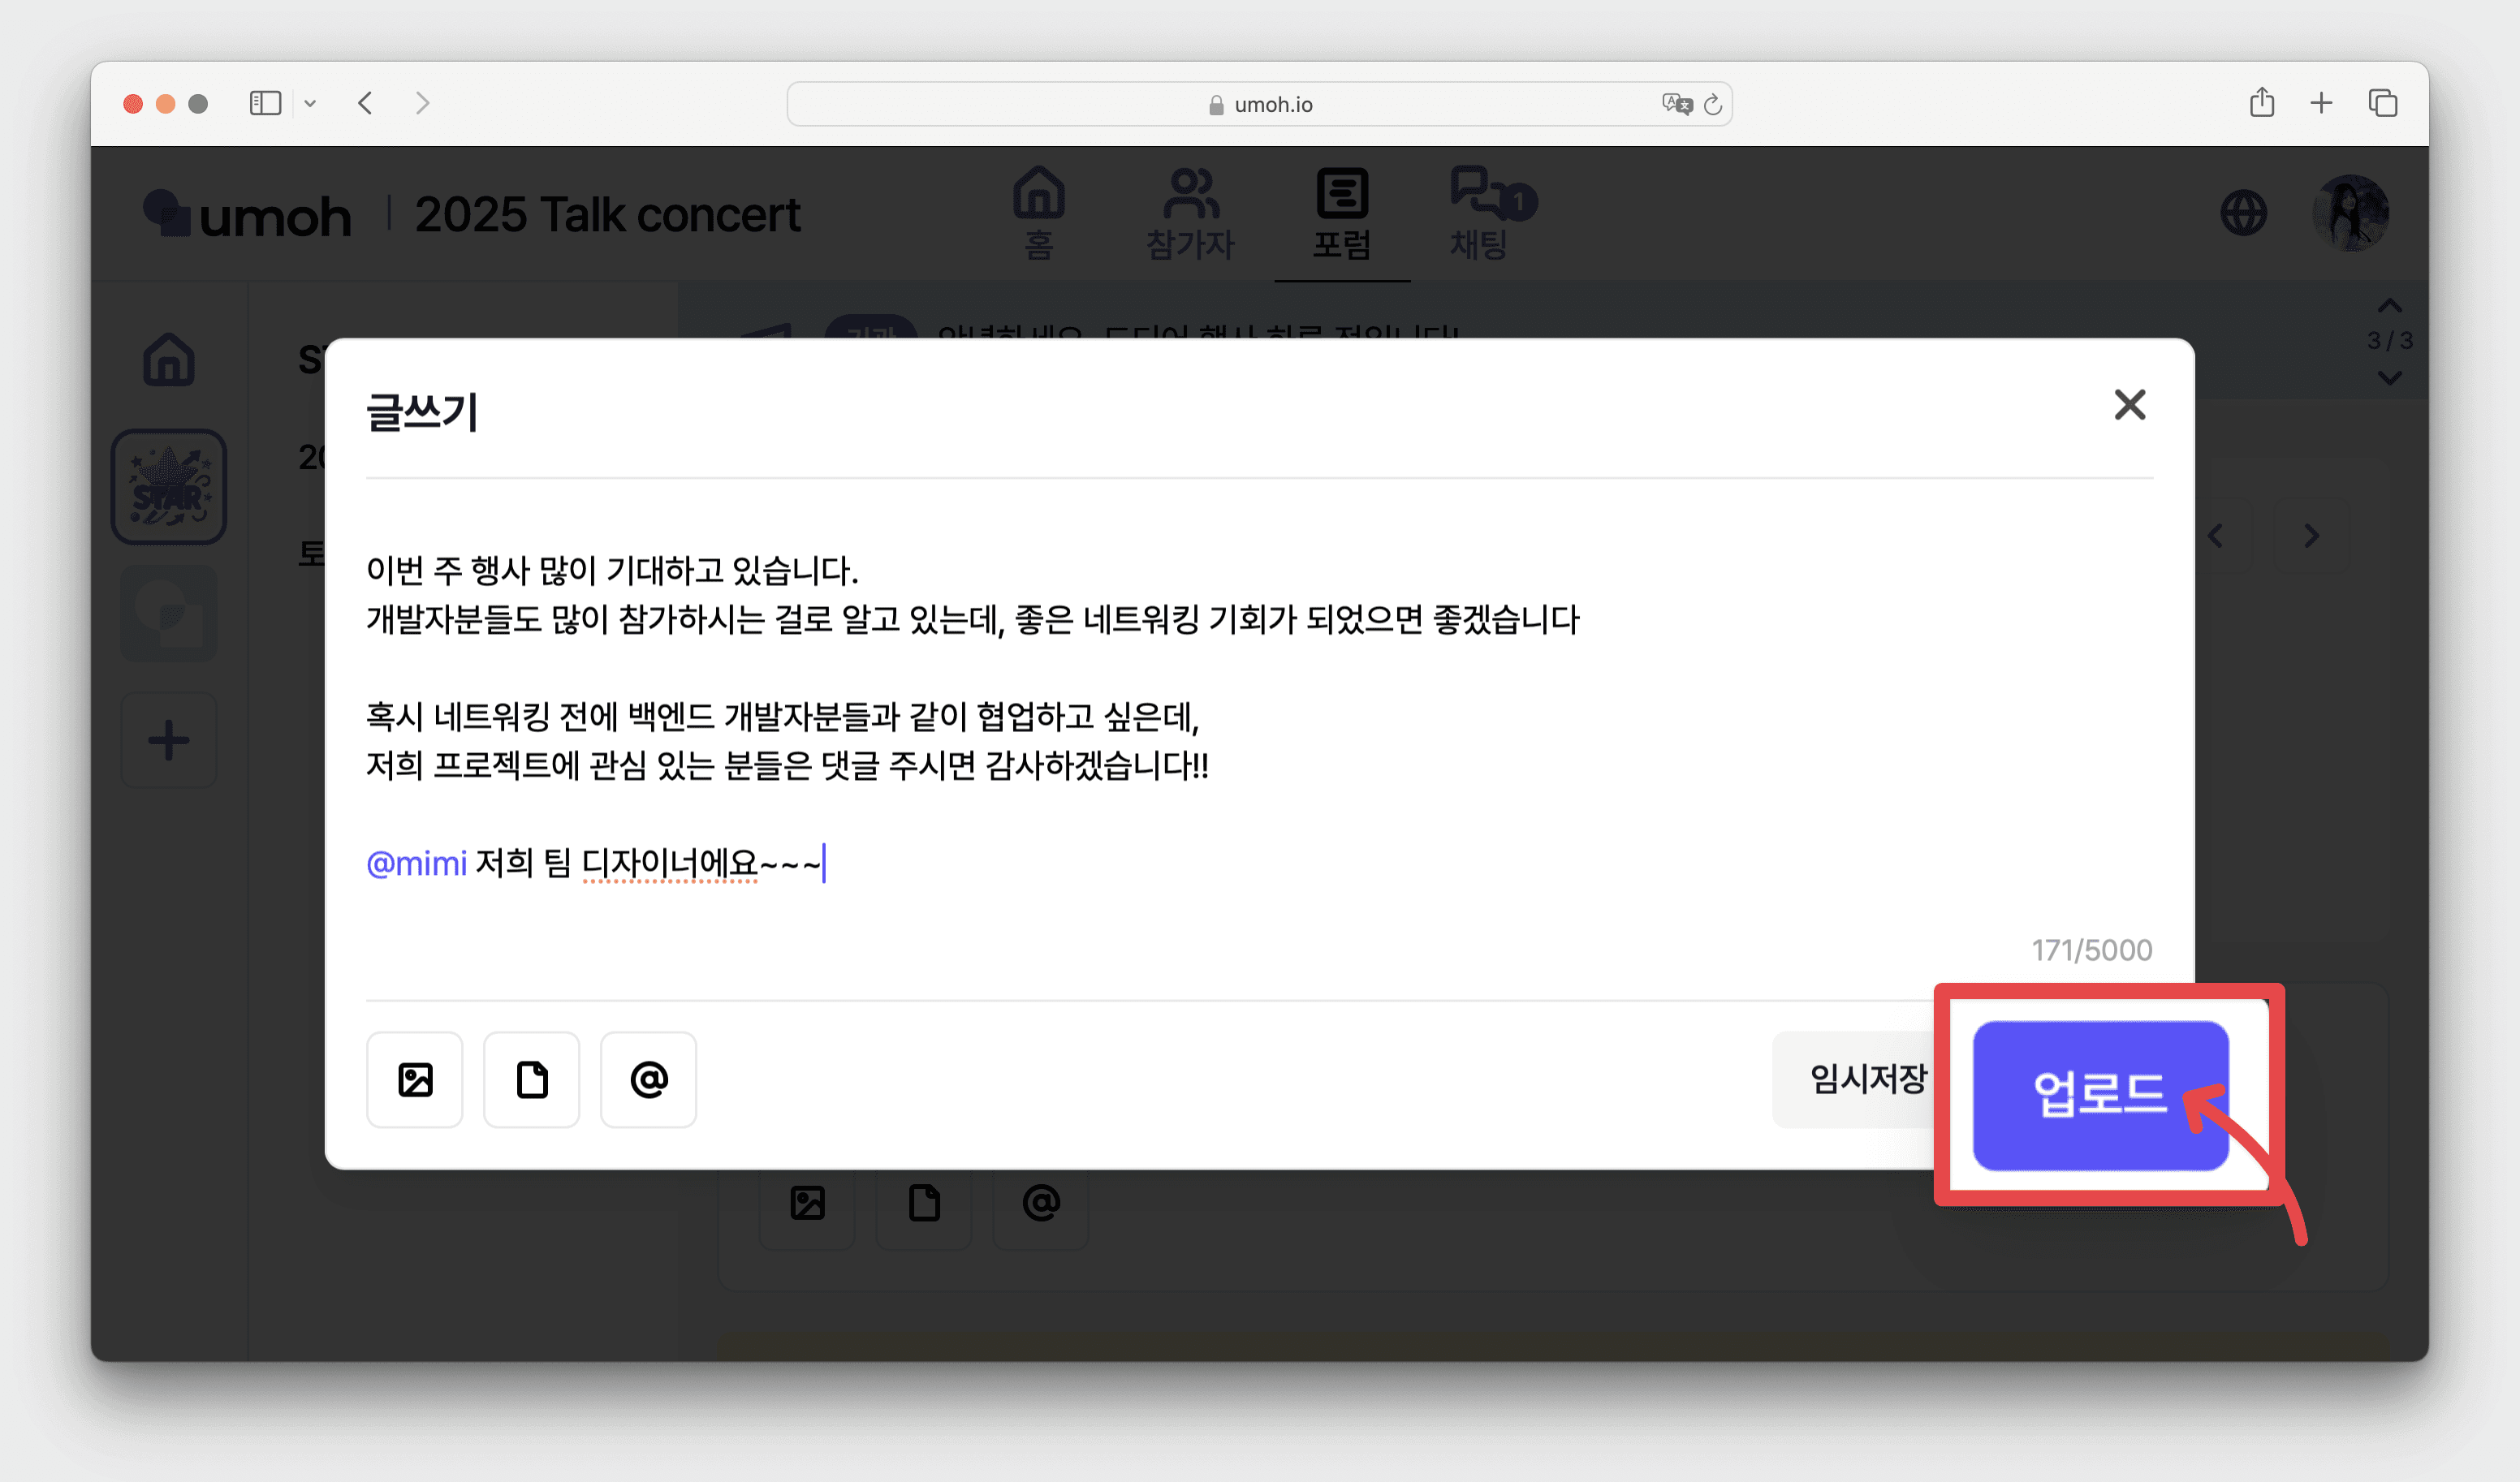
Task: Click the @ mention icon in dialog
Action: 648,1079
